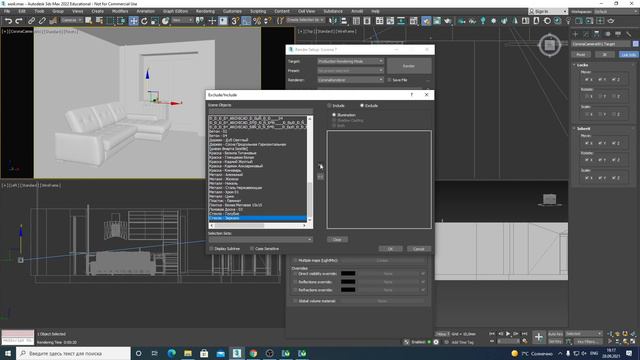Open the selection filter dropdown in main toolbar
Image resolution: width=640 pixels, height=360 pixels.
tap(72, 20)
